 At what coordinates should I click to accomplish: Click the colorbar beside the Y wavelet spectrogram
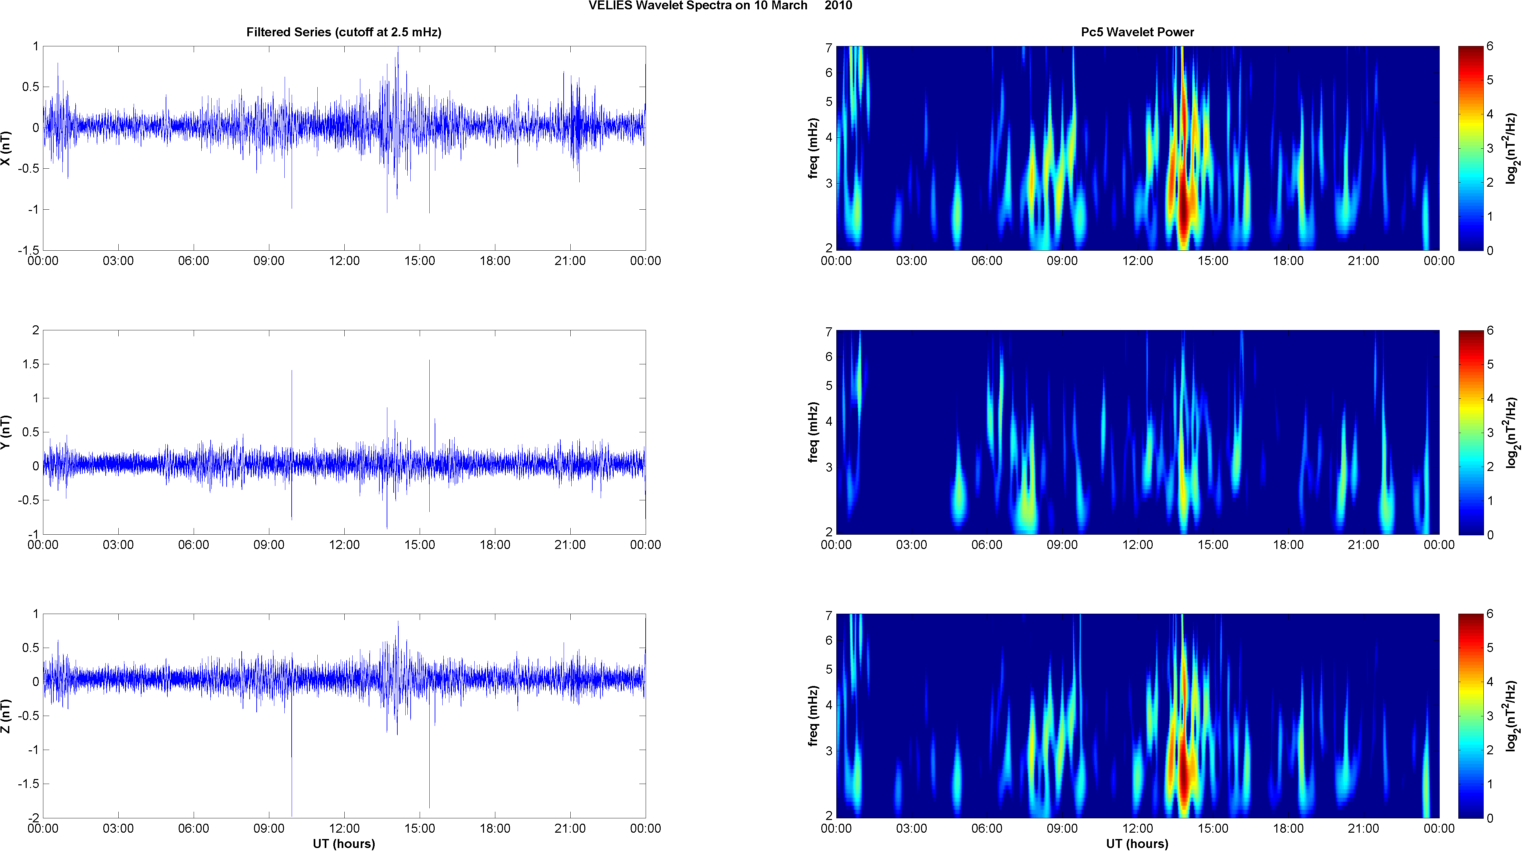point(1470,432)
